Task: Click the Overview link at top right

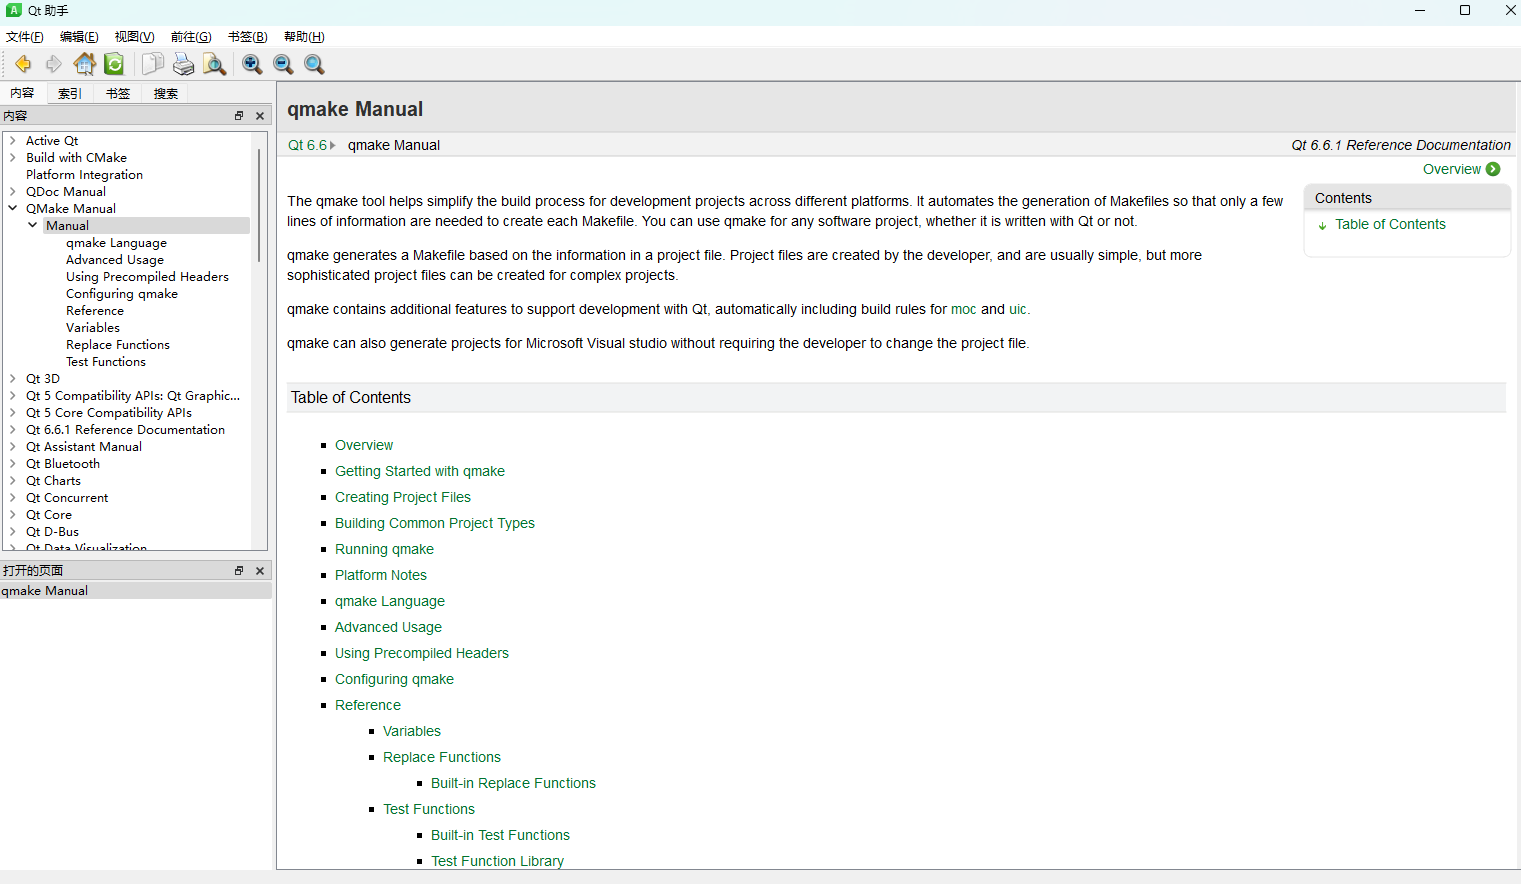Action: coord(1451,169)
